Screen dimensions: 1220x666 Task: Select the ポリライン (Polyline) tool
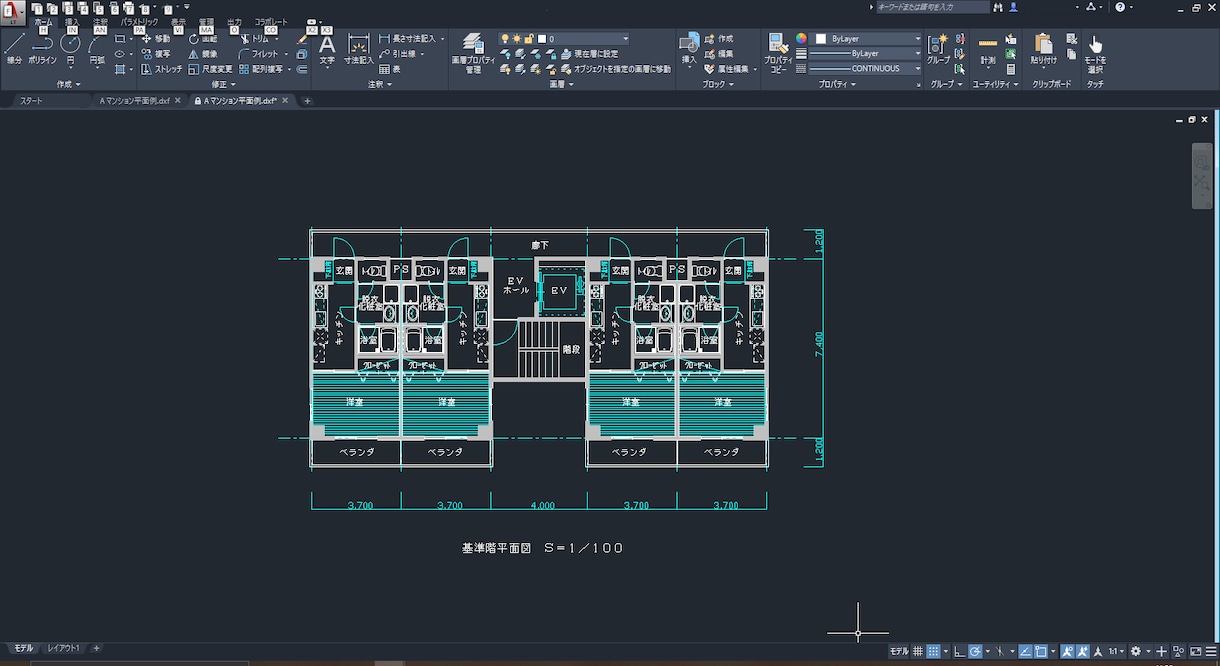[42, 48]
